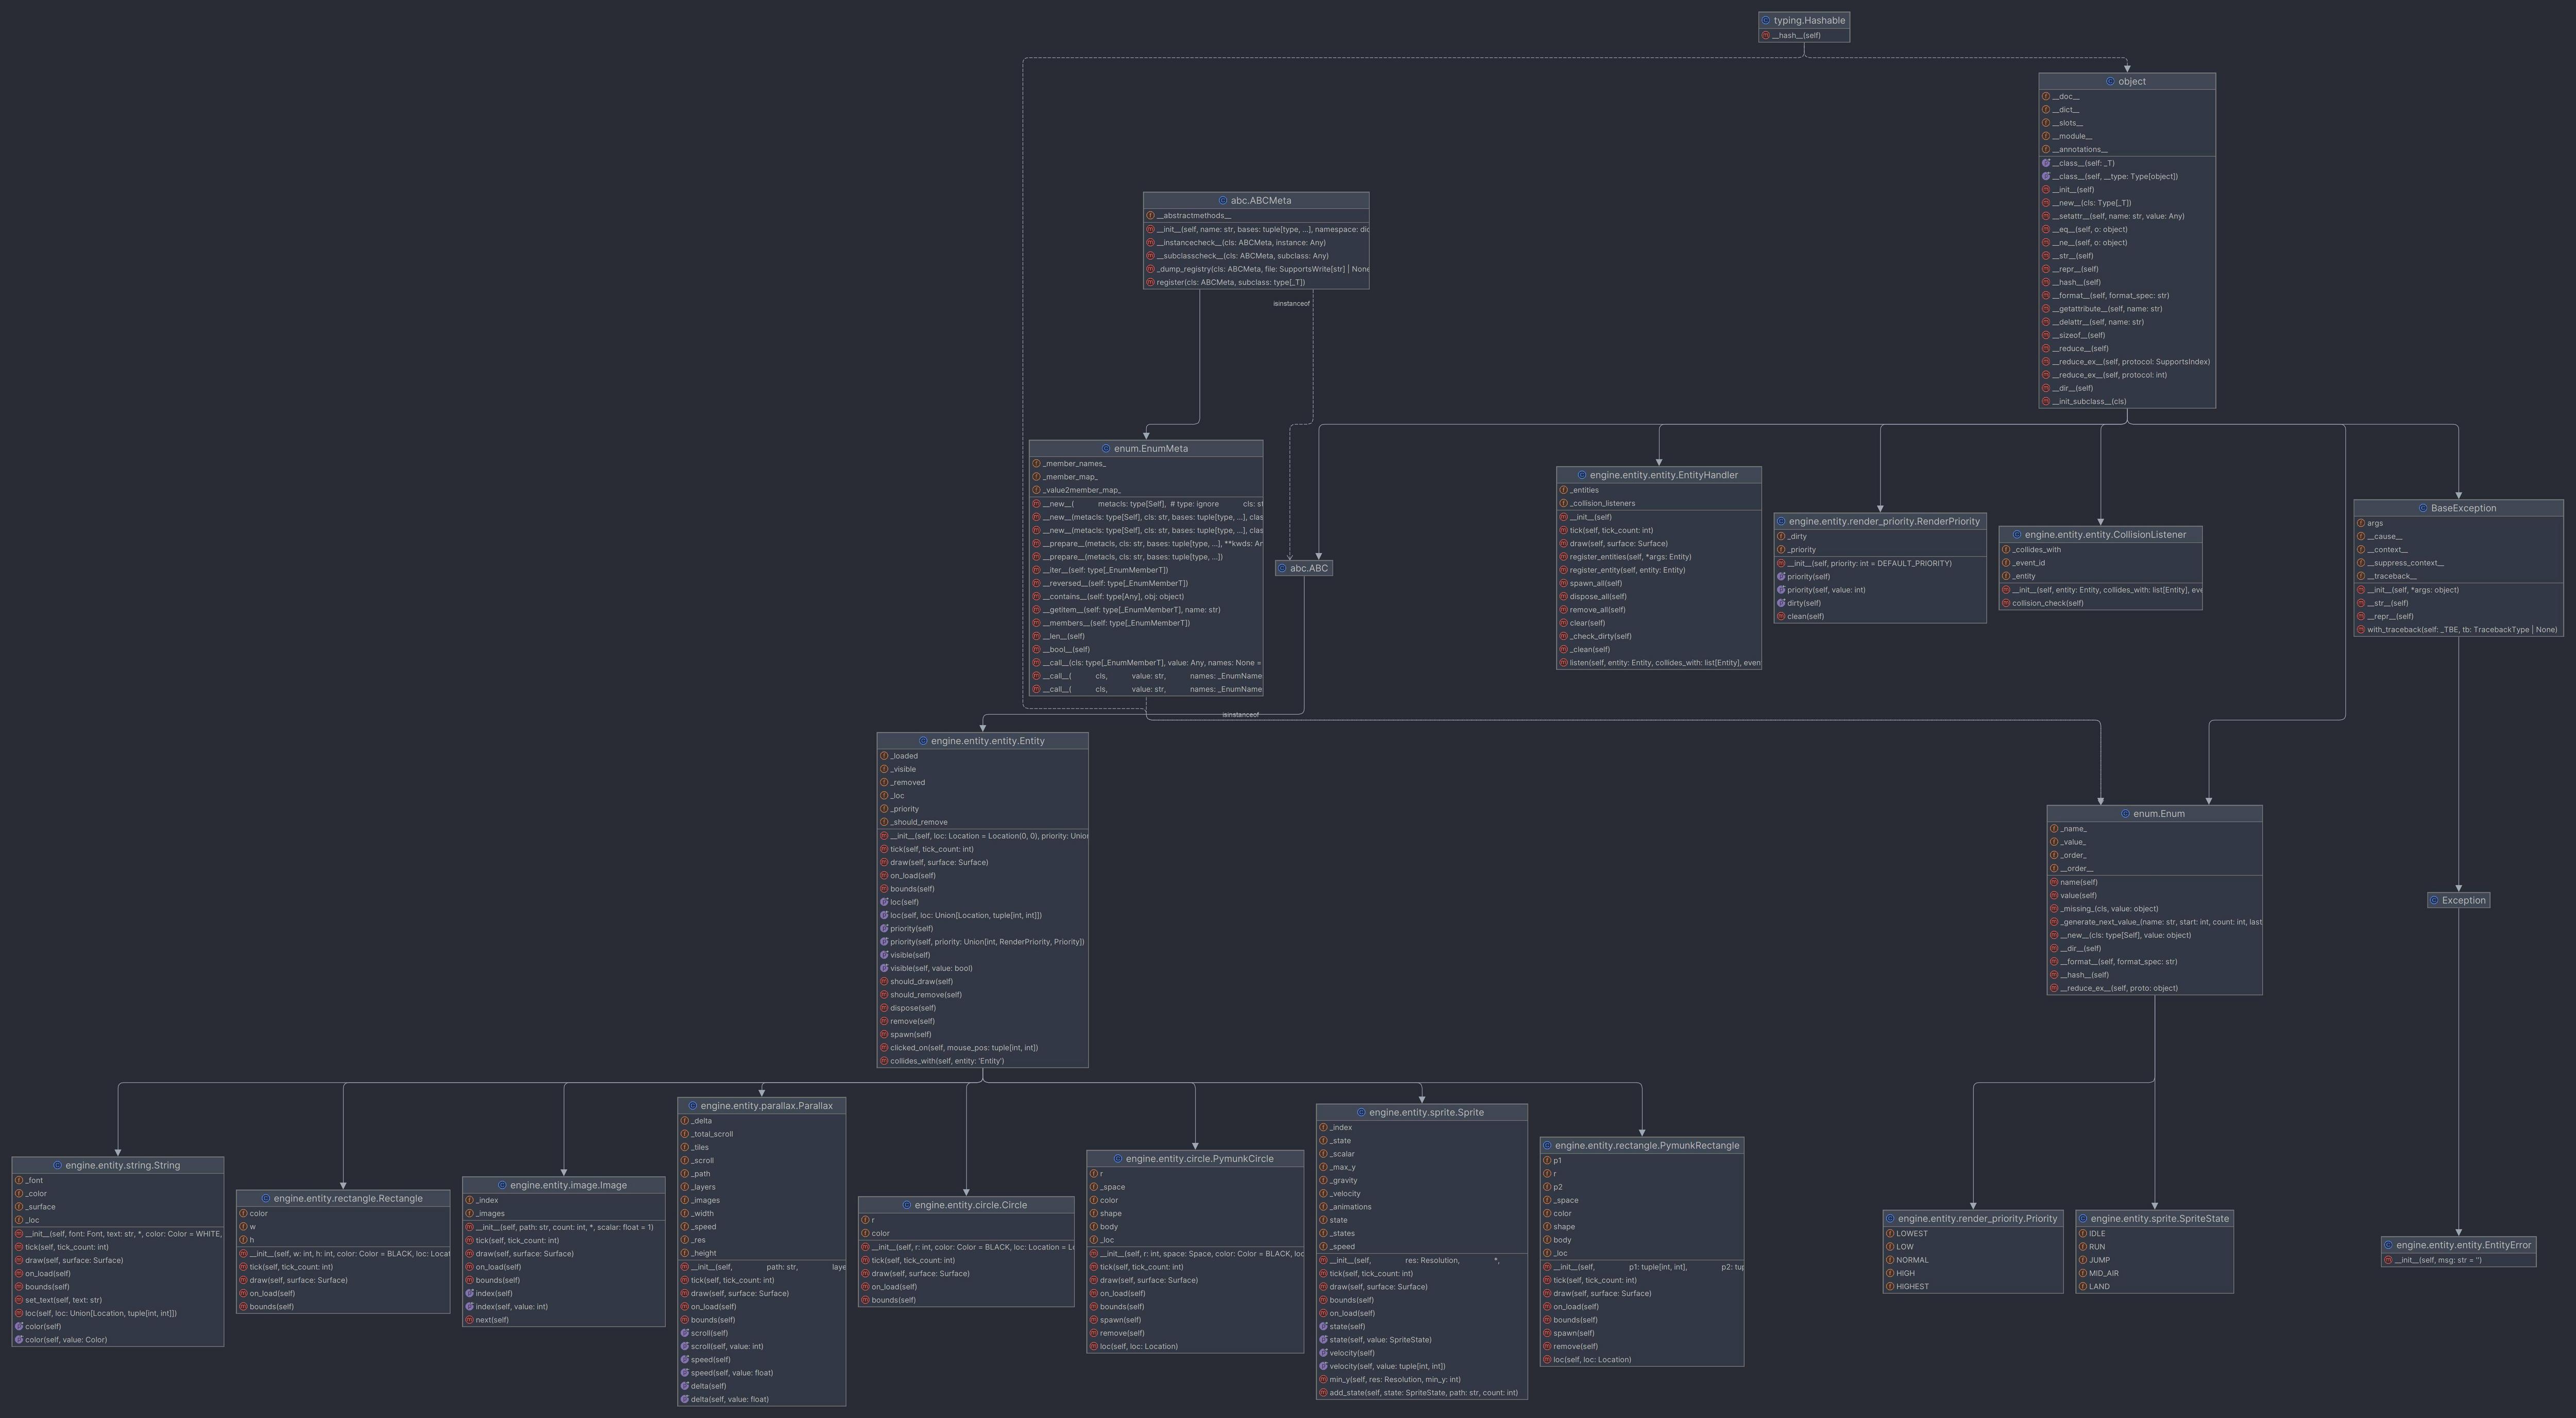Select the rectangle.Rectangle class icon
The width and height of the screenshot is (2576, 1418).
pos(266,1199)
